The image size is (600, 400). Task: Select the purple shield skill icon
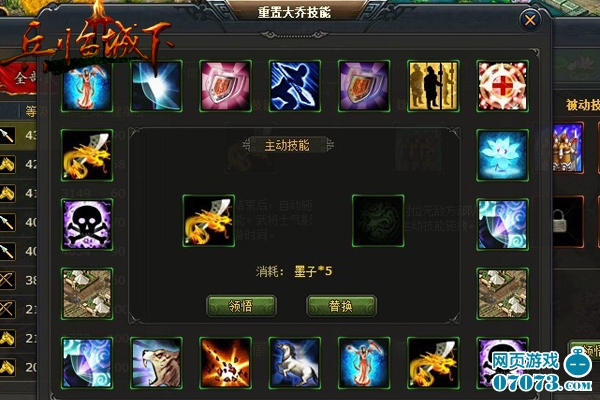click(364, 86)
